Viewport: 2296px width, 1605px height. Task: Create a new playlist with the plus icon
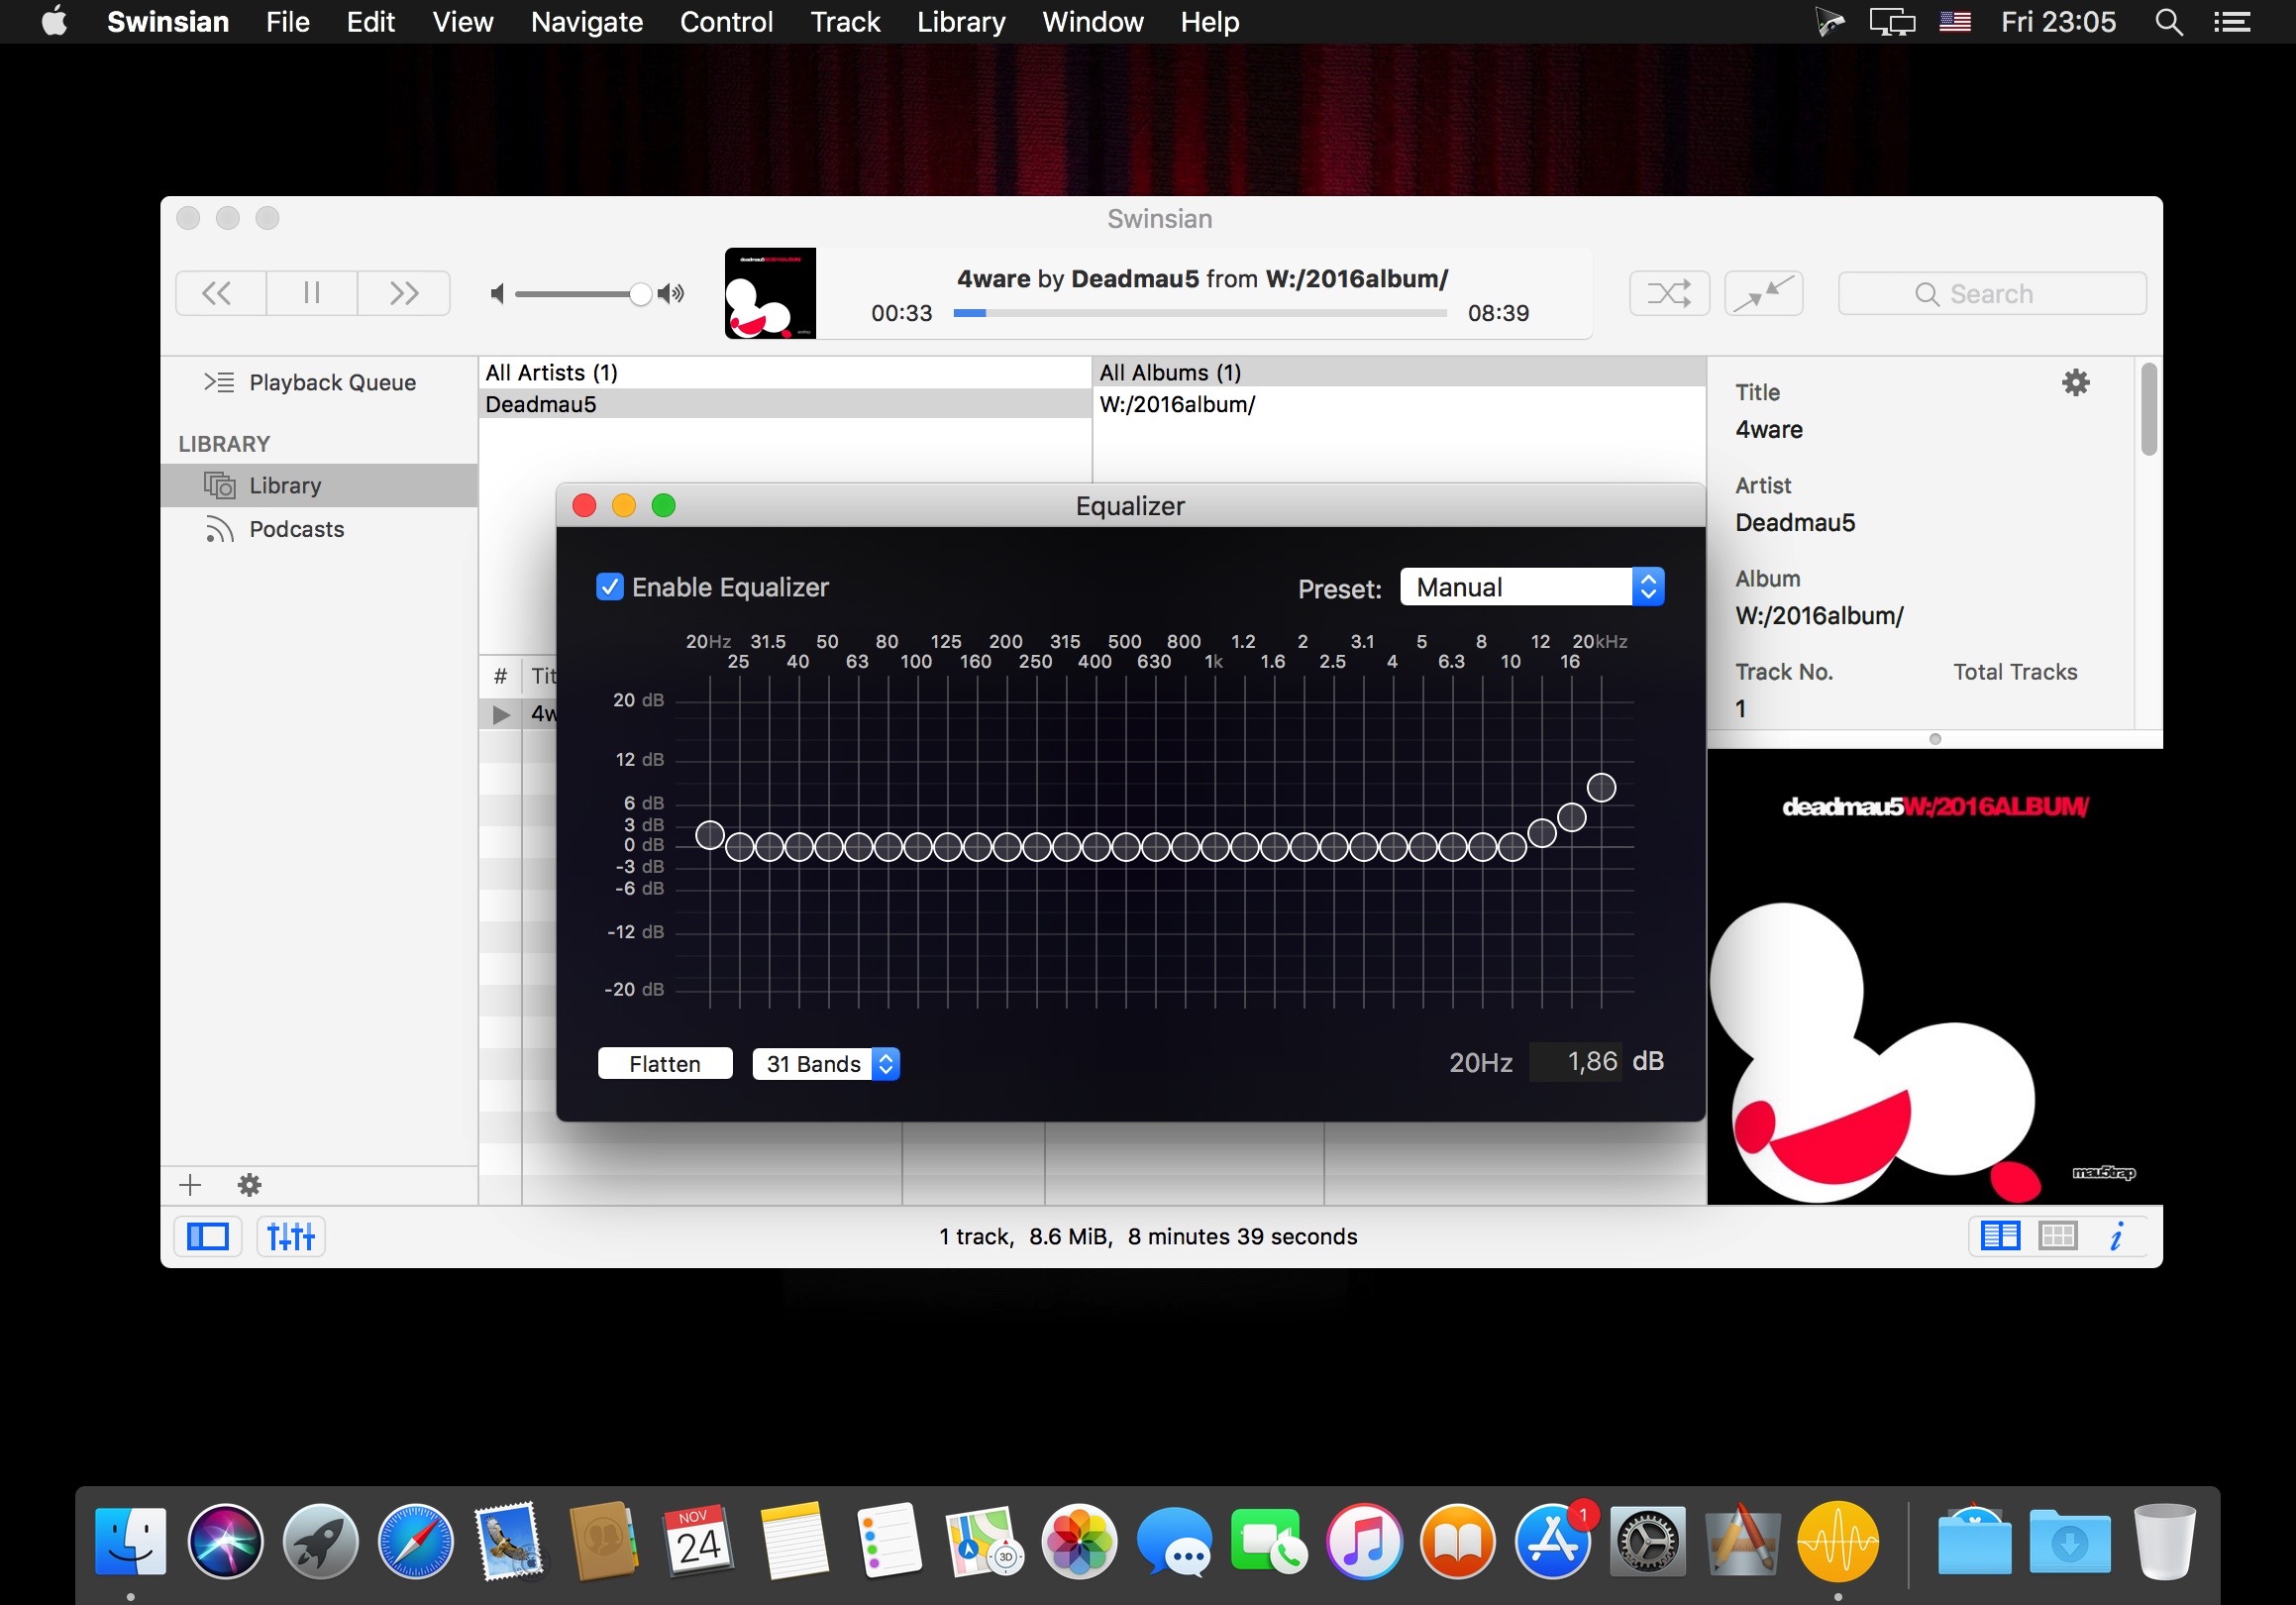(189, 1185)
